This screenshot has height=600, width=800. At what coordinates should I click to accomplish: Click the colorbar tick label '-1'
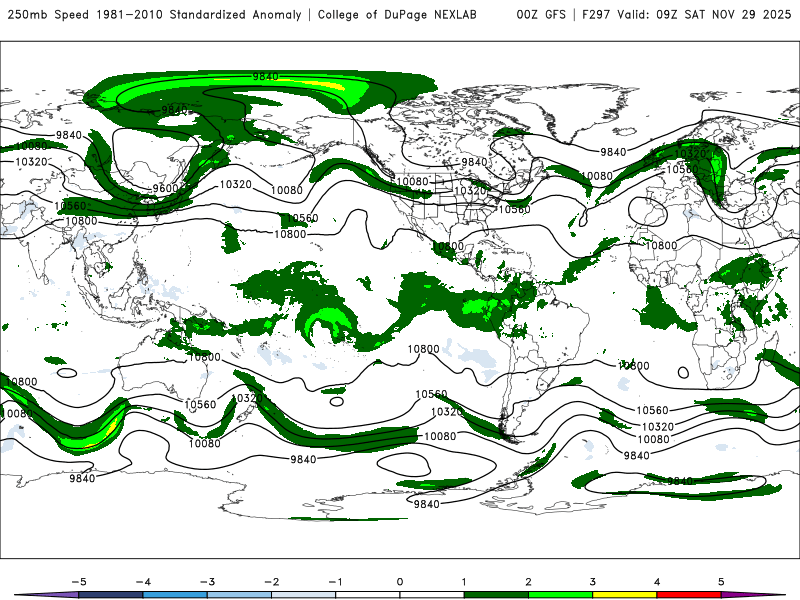click(335, 582)
